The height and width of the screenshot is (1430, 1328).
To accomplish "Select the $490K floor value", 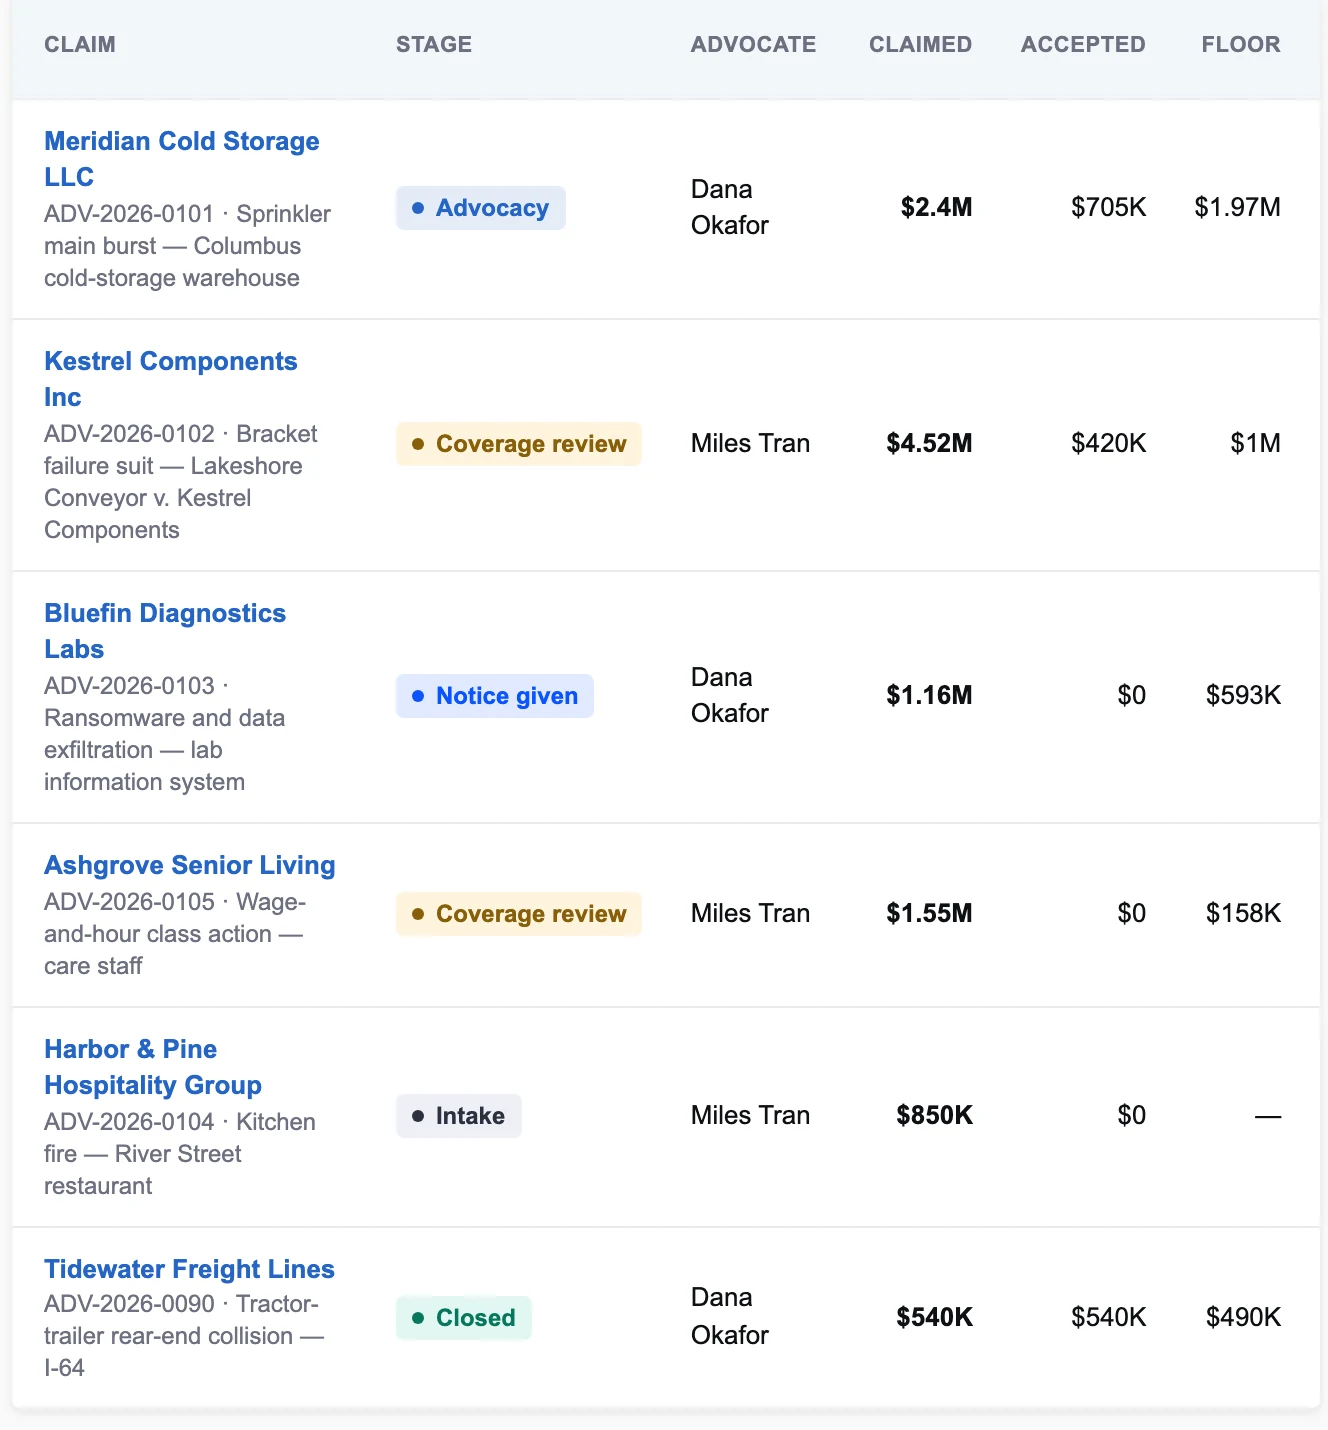I will click(1244, 1317).
